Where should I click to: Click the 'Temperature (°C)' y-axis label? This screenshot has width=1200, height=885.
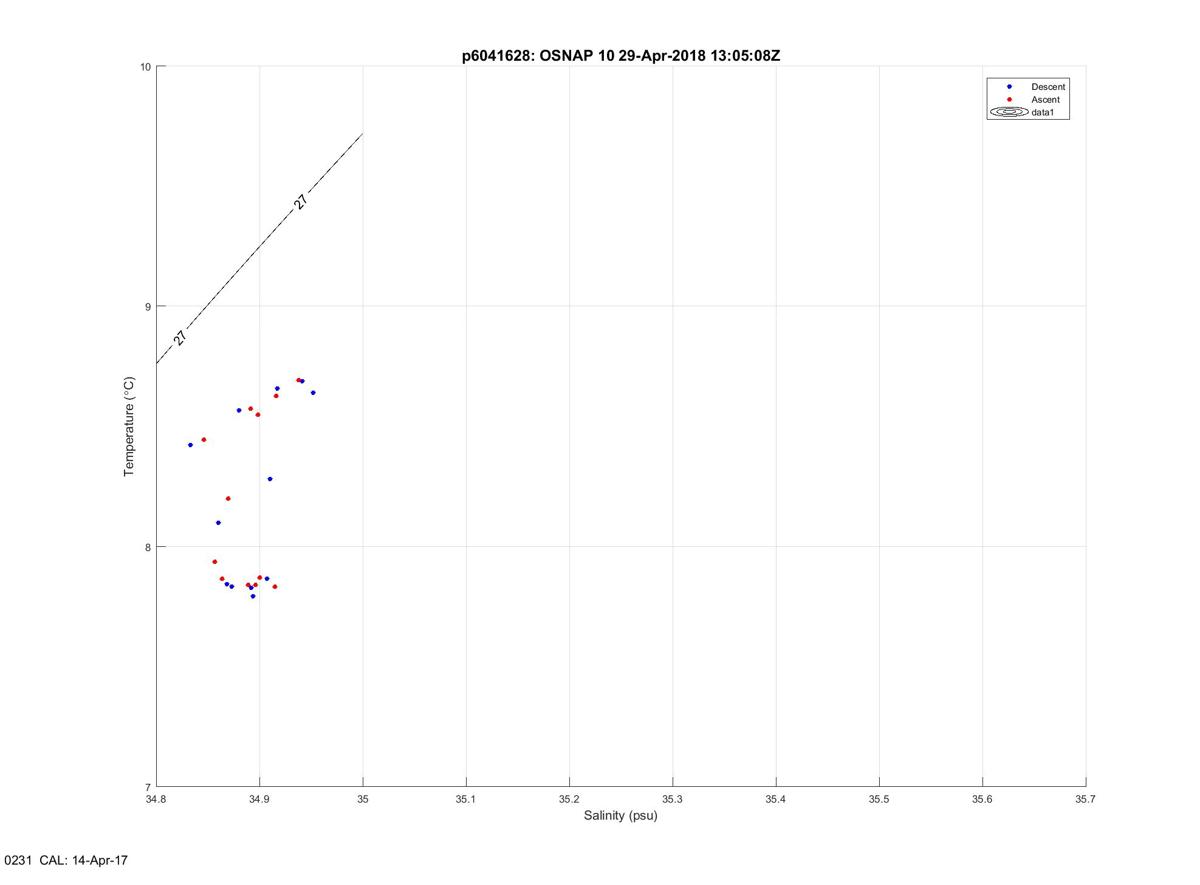129,426
